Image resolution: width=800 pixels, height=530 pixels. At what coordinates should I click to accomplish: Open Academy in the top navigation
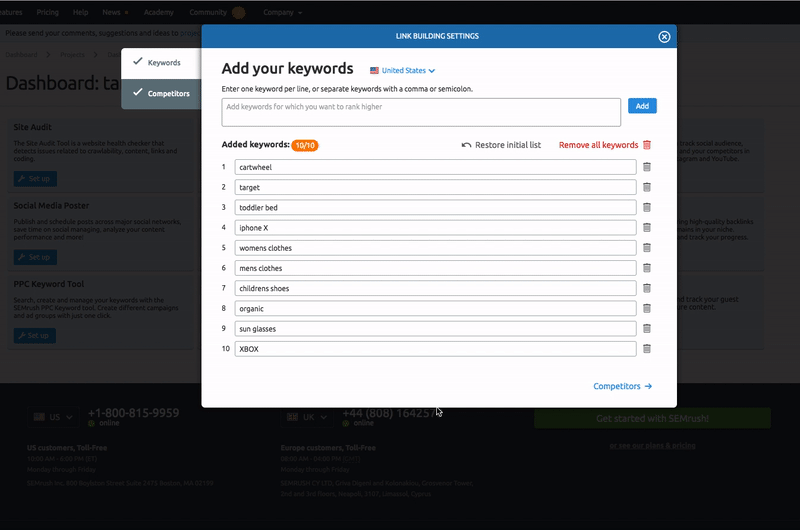(x=159, y=12)
